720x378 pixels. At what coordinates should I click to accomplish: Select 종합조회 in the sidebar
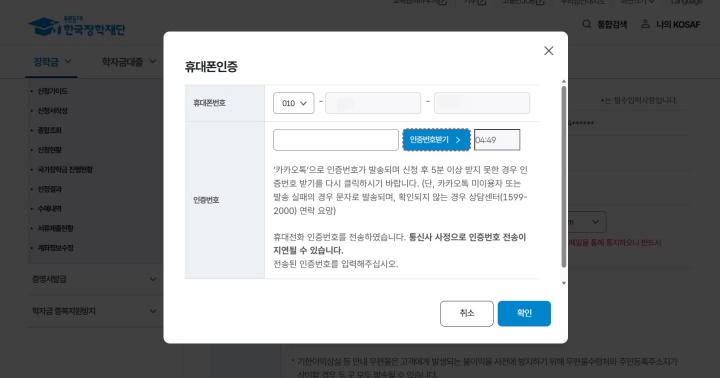click(49, 130)
